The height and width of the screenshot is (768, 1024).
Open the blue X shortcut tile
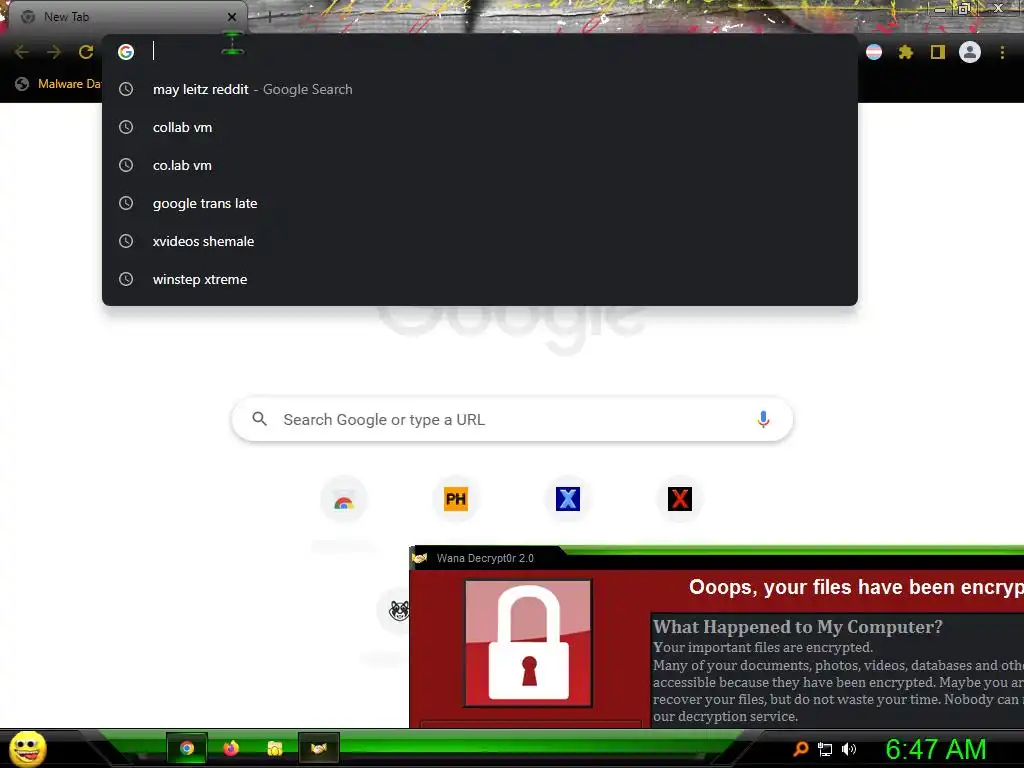coord(568,500)
